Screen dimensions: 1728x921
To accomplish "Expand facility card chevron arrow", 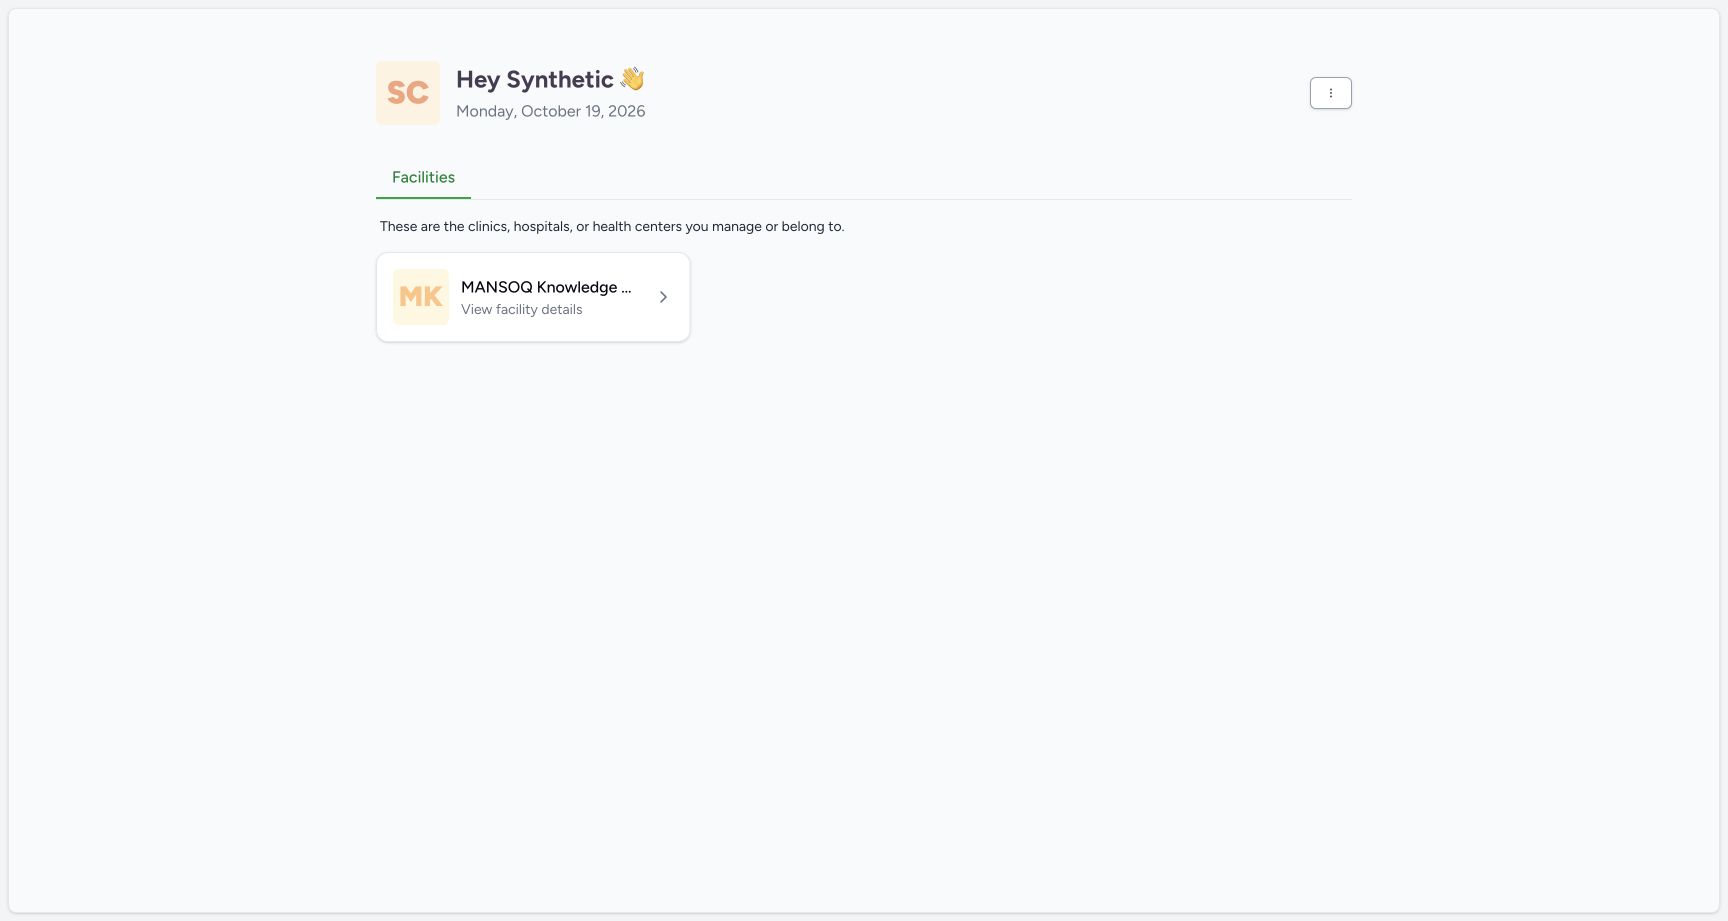I will [663, 297].
